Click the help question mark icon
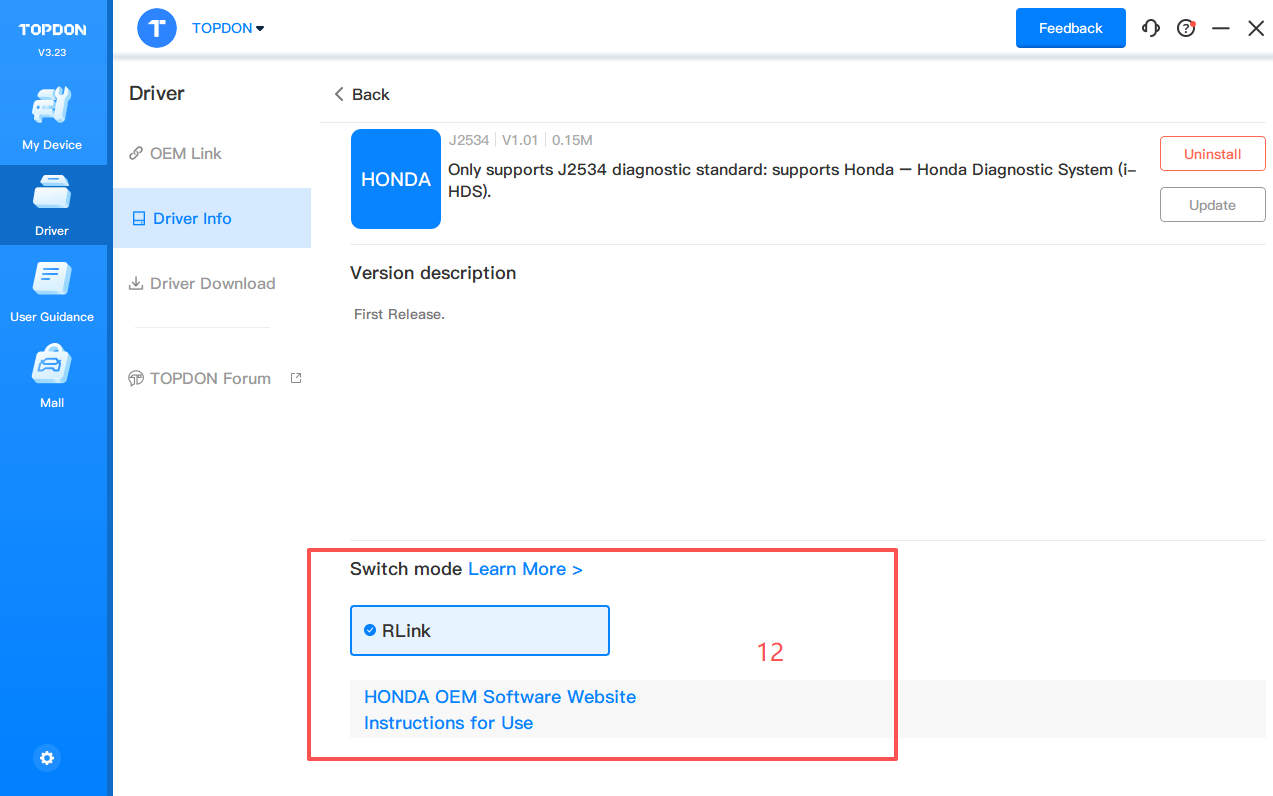Screen dimensions: 1273x796 [1186, 28]
